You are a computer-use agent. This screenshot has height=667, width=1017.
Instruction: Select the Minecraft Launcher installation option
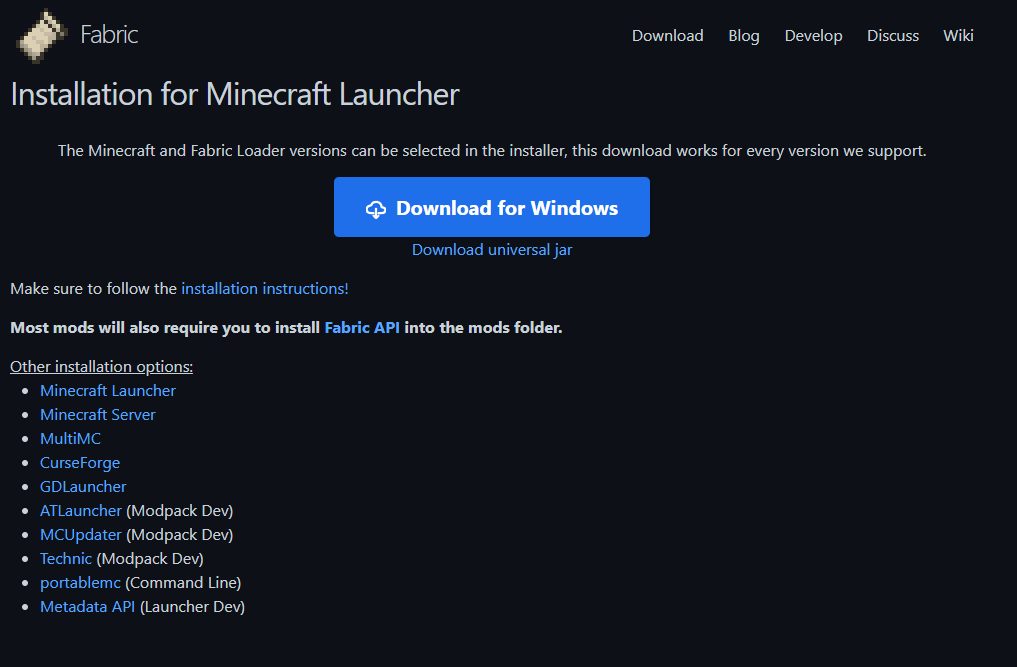click(x=108, y=391)
